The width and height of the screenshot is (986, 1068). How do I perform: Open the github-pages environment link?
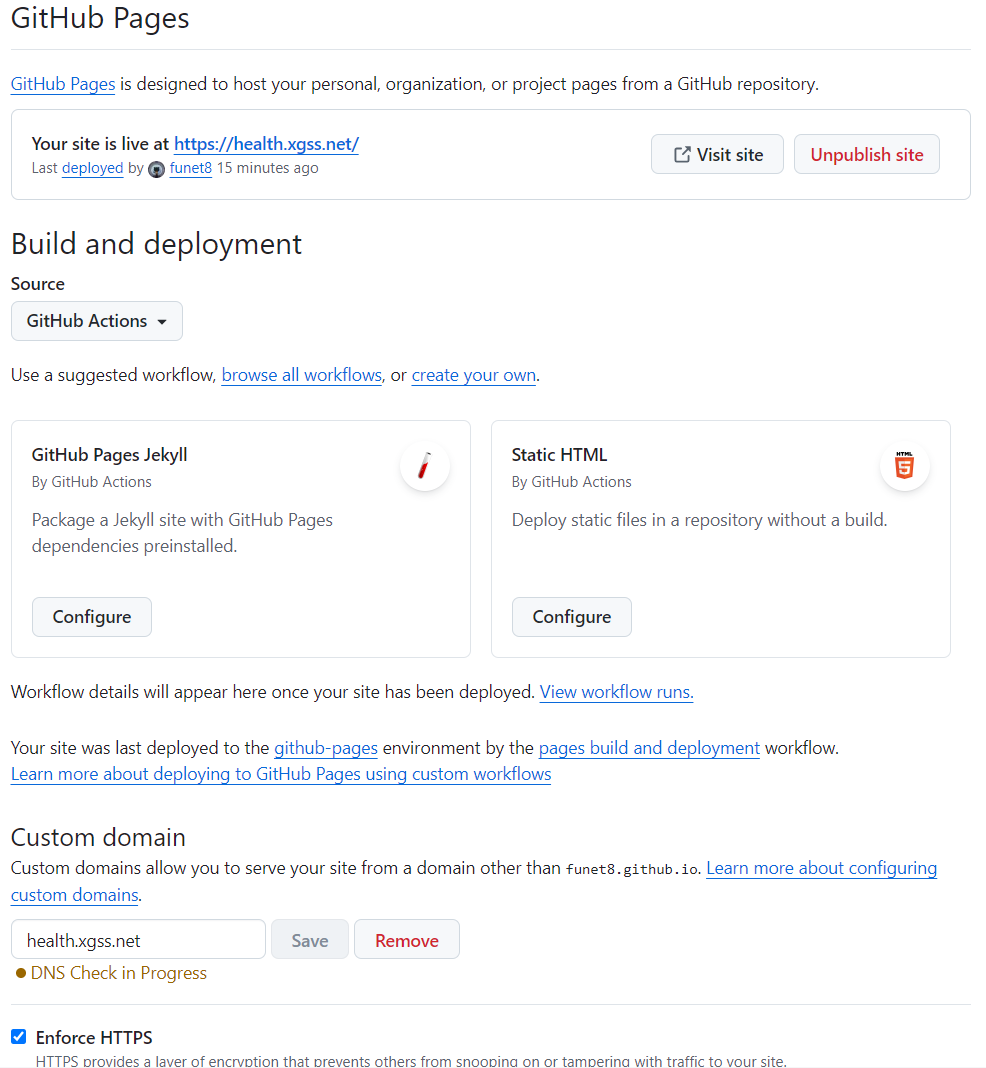[x=326, y=748]
